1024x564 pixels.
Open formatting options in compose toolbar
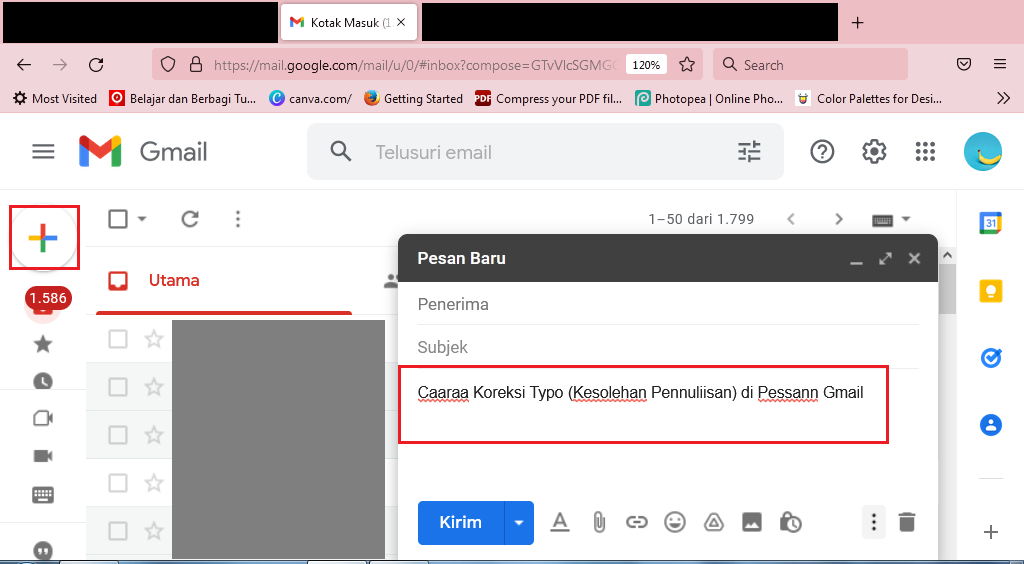click(x=560, y=522)
